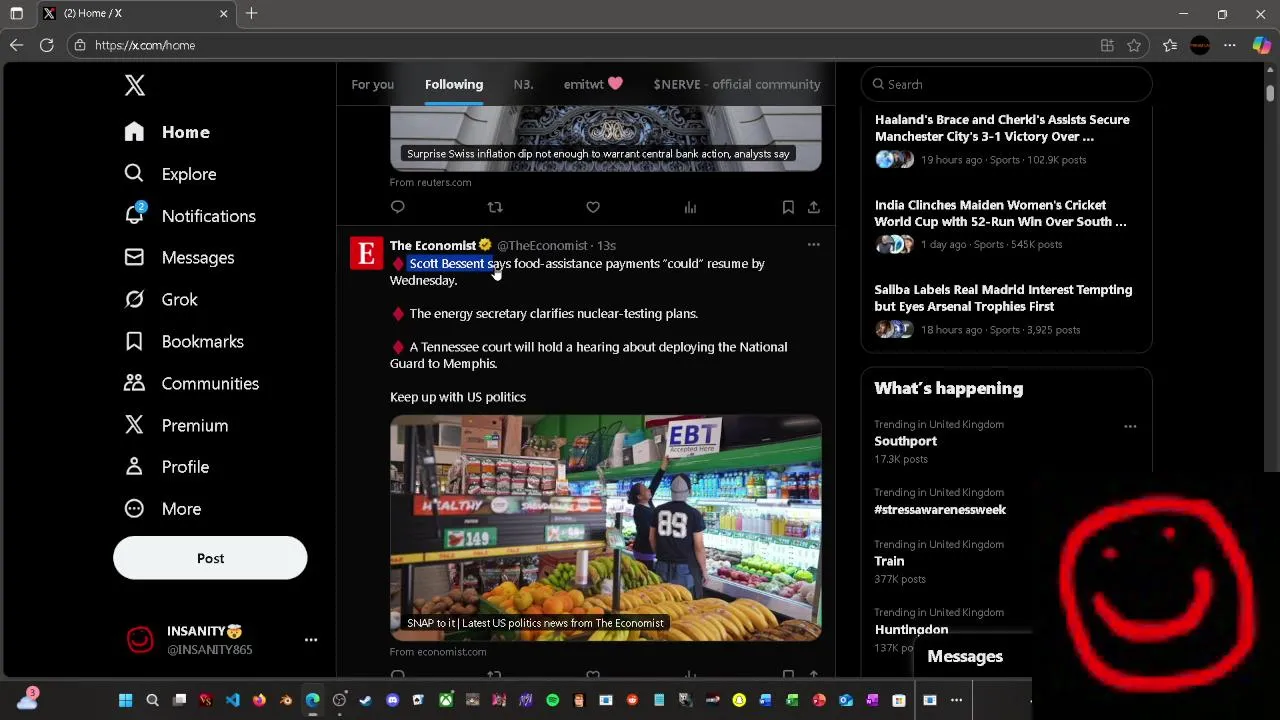Open Edge tab actions menu
1280x720 pixels.
[x=16, y=14]
